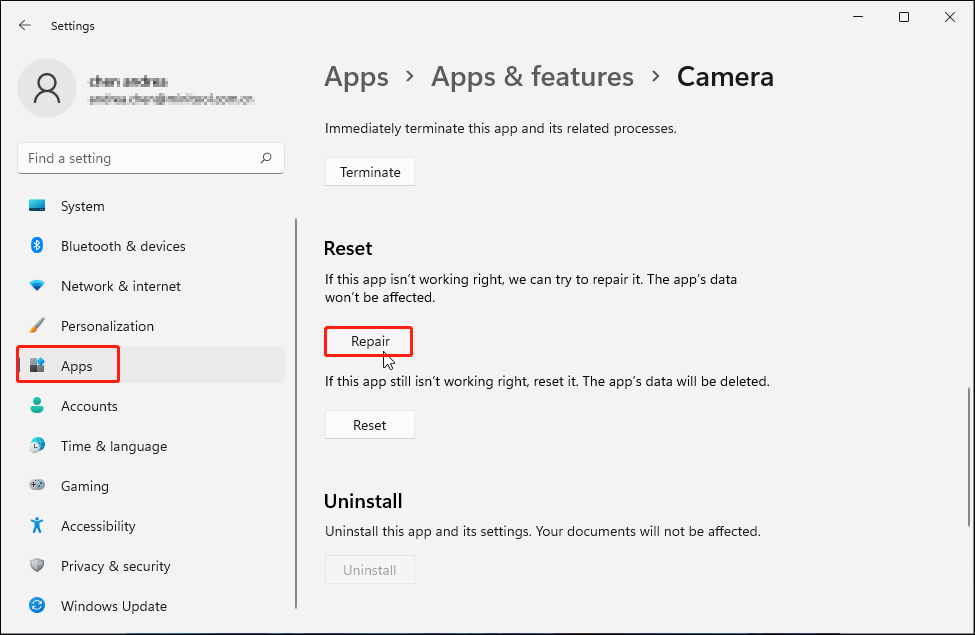This screenshot has width=975, height=635.
Task: Click the System monitor icon
Action: point(37,206)
